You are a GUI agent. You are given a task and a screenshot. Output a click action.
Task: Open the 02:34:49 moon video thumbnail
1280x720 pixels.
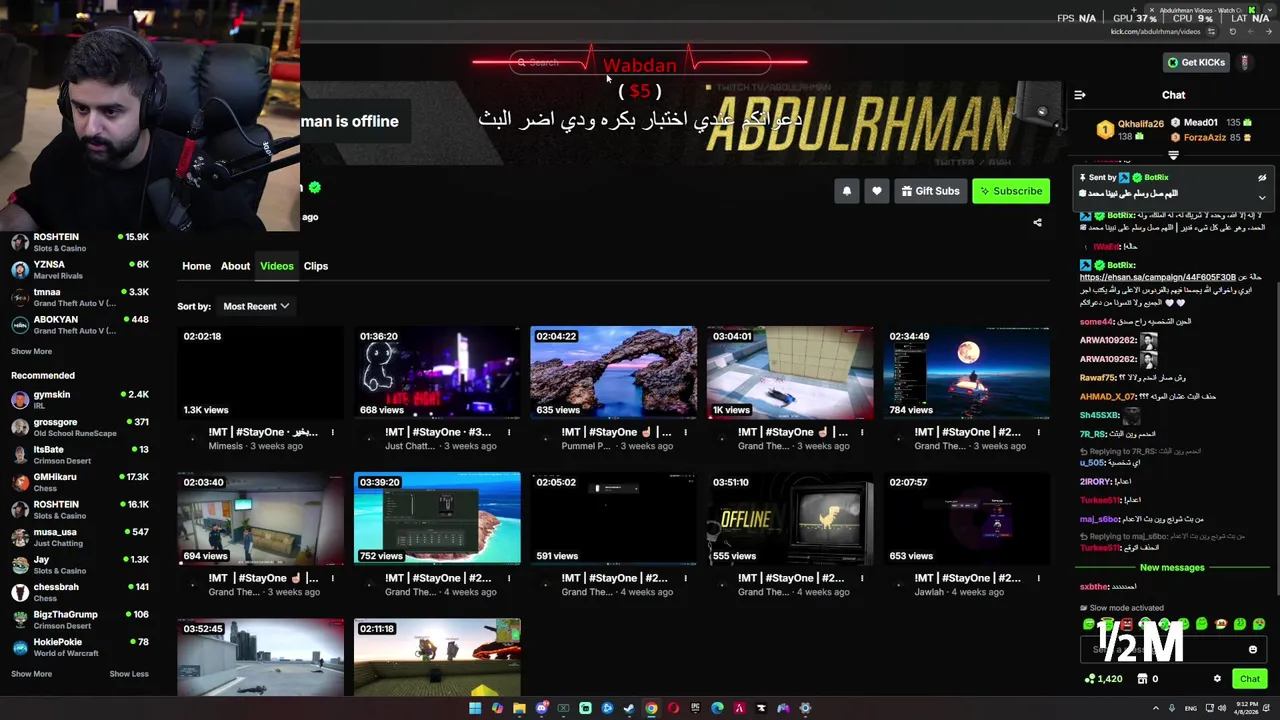pos(966,372)
